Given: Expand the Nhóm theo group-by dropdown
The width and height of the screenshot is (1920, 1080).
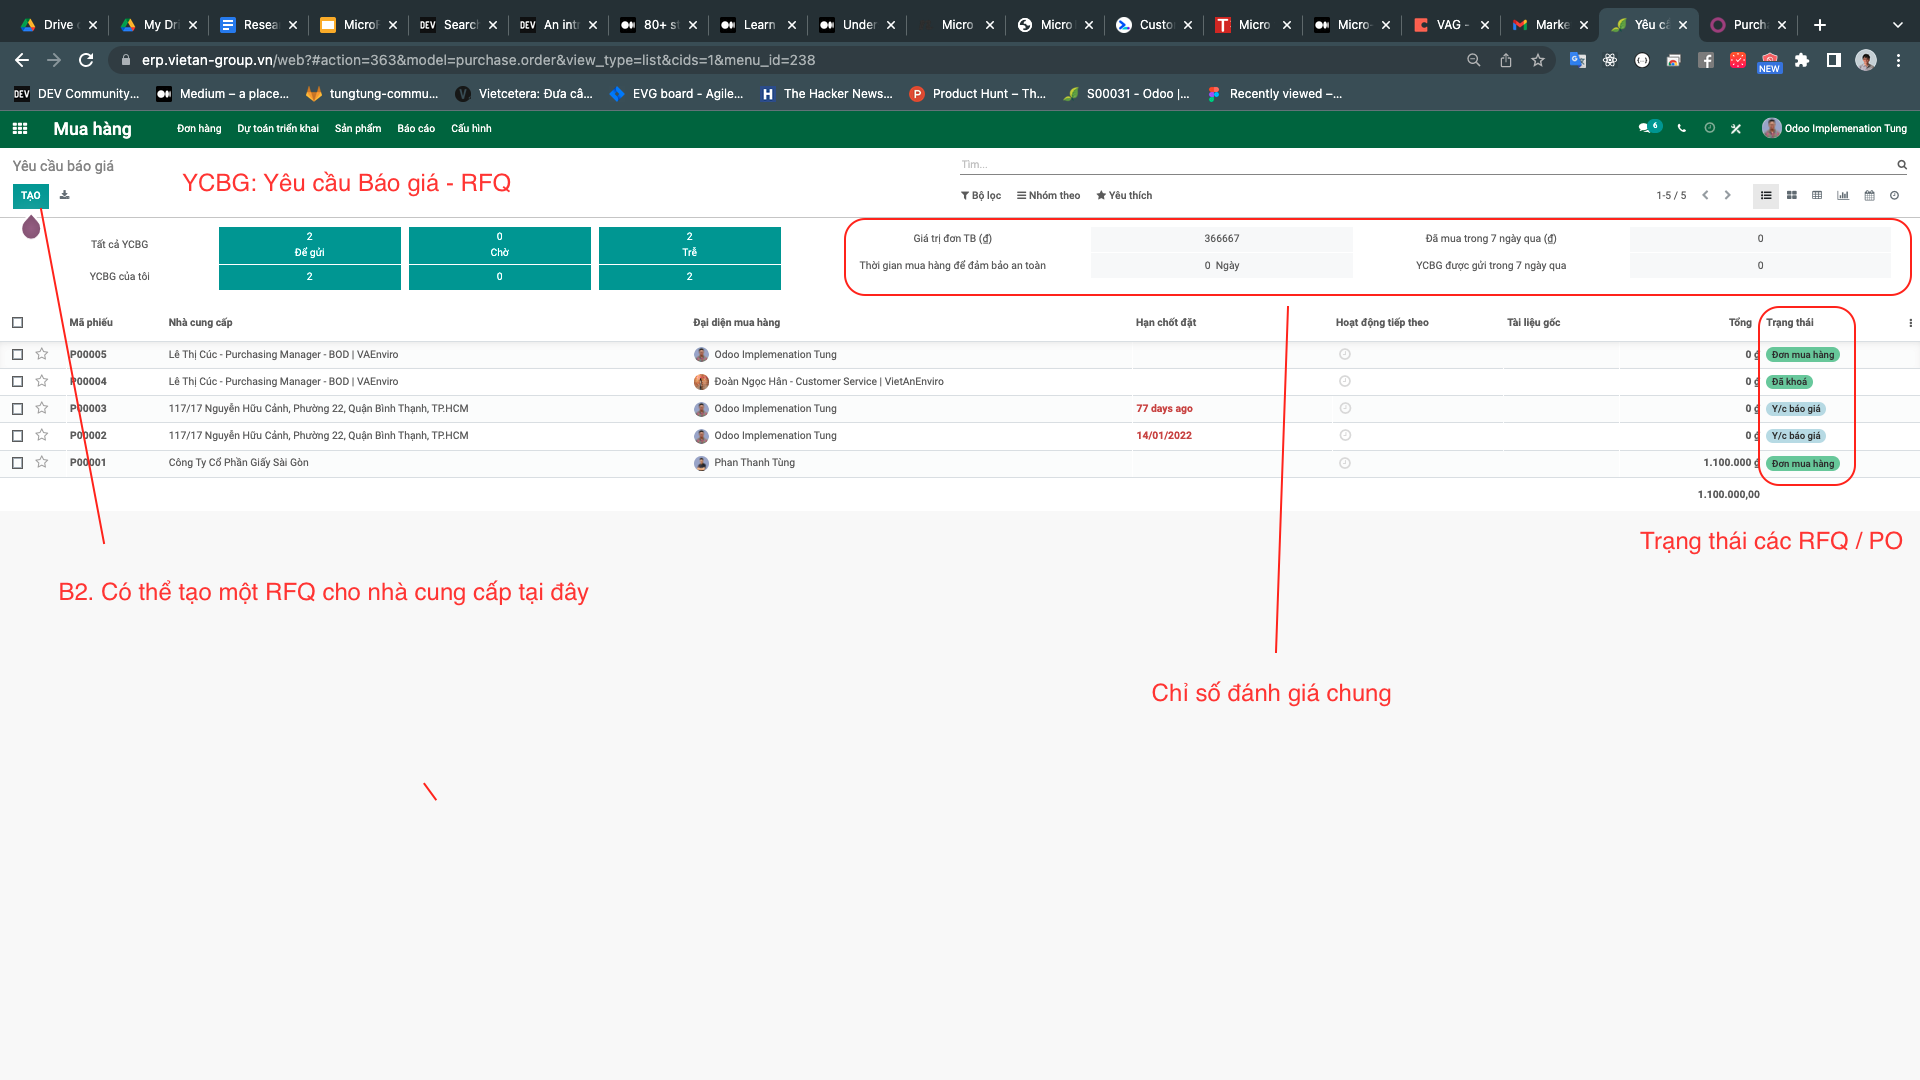Looking at the screenshot, I should (x=1048, y=196).
